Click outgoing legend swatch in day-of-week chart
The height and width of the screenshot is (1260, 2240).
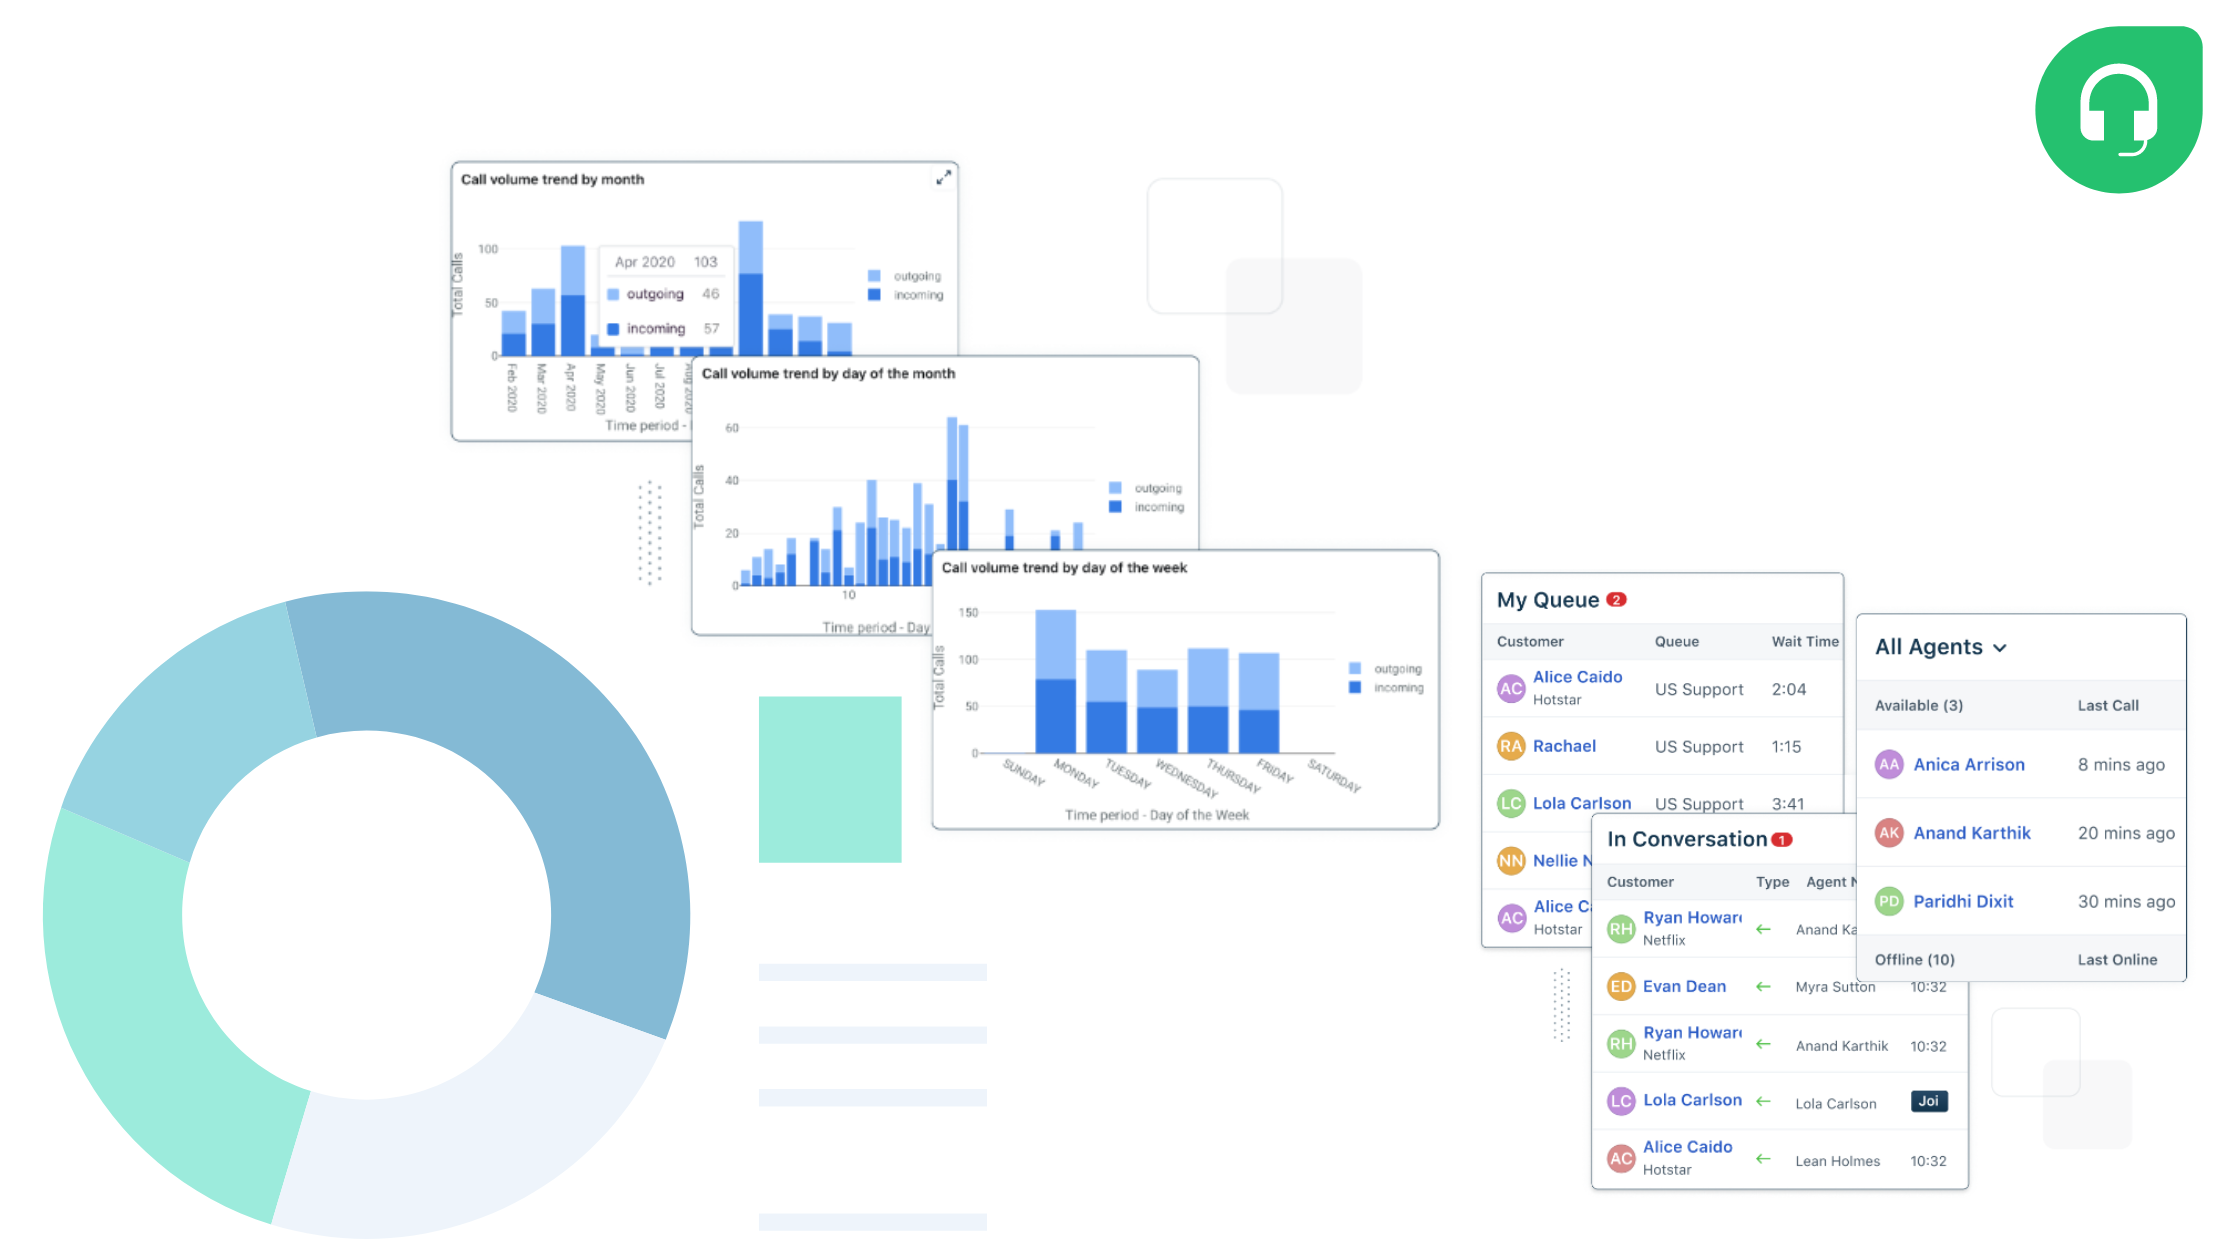(x=1355, y=669)
